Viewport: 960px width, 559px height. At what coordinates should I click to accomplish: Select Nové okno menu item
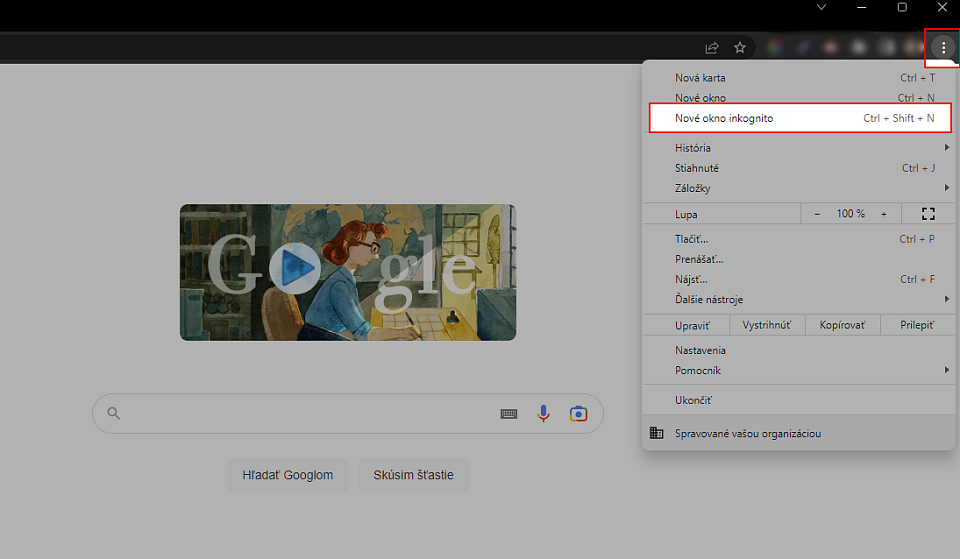click(798, 97)
